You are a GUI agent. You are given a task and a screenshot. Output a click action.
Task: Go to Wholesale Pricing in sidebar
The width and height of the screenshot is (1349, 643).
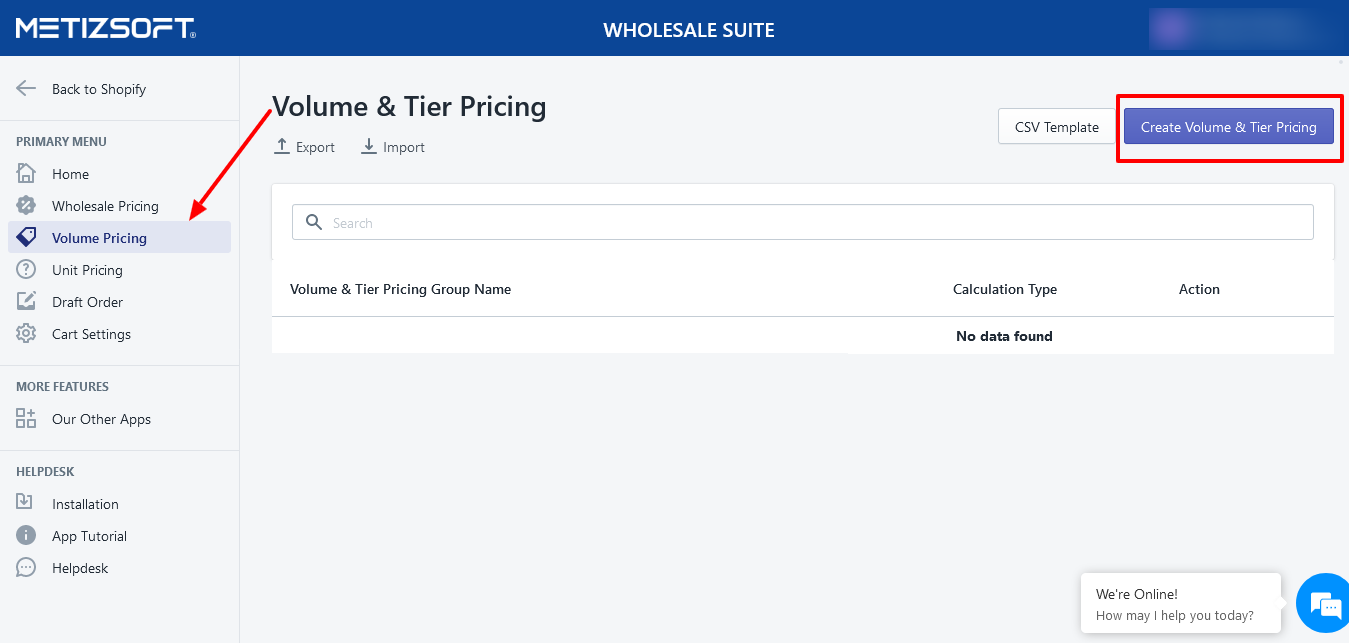tap(105, 206)
